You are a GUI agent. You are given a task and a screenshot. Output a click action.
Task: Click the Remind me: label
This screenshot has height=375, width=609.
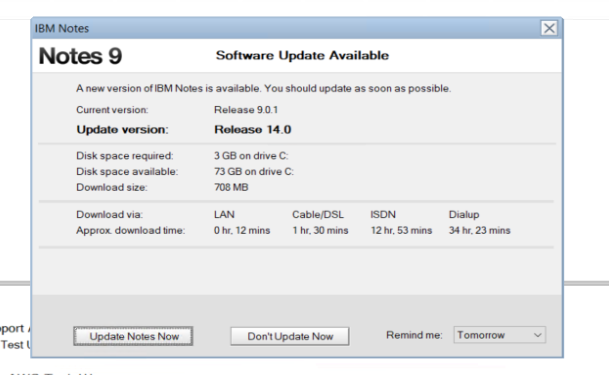[x=414, y=335]
